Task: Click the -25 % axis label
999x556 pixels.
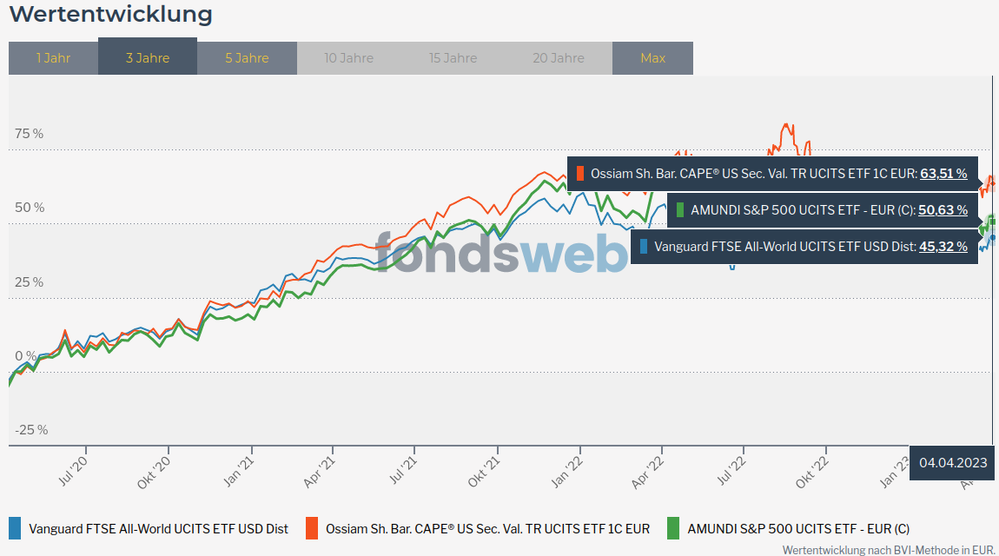Action: coord(32,430)
